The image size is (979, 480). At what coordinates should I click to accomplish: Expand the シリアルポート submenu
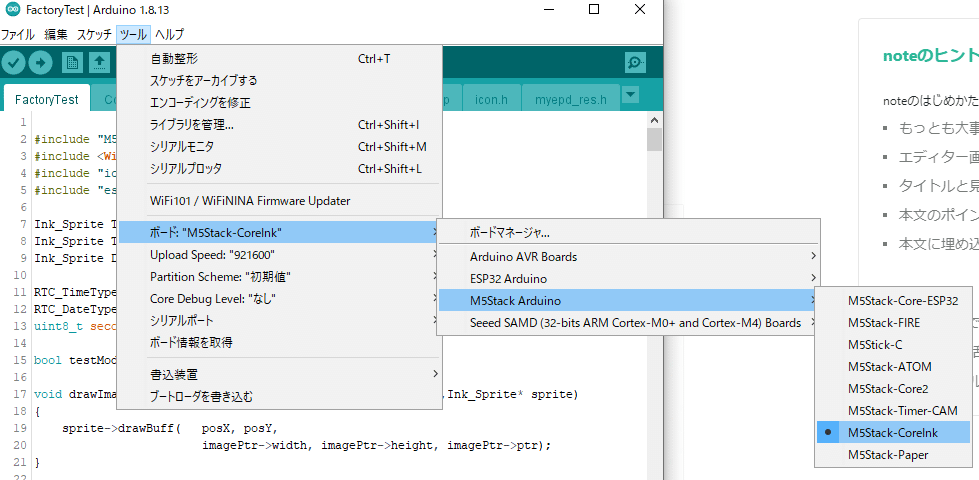(280, 320)
